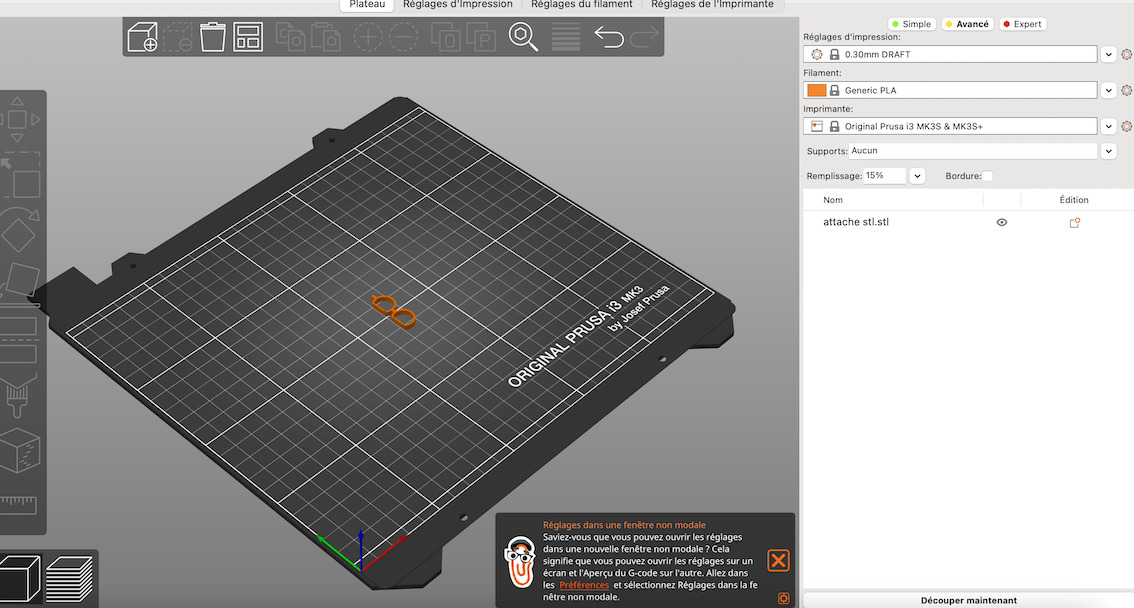Click the Remove instance minus icon
The width and height of the screenshot is (1134, 608).
[404, 37]
